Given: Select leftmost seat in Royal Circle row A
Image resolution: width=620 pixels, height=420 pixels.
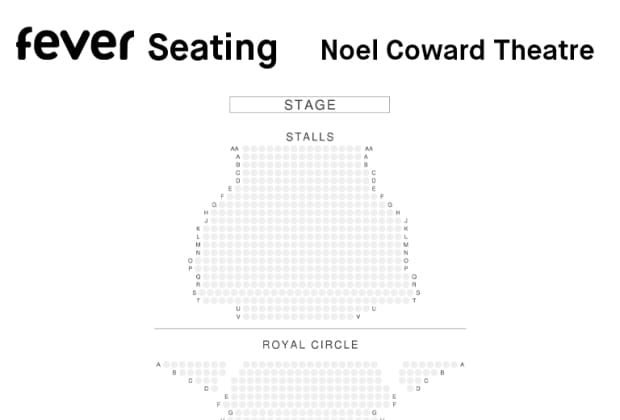Looking at the screenshot, I should coord(166,364).
